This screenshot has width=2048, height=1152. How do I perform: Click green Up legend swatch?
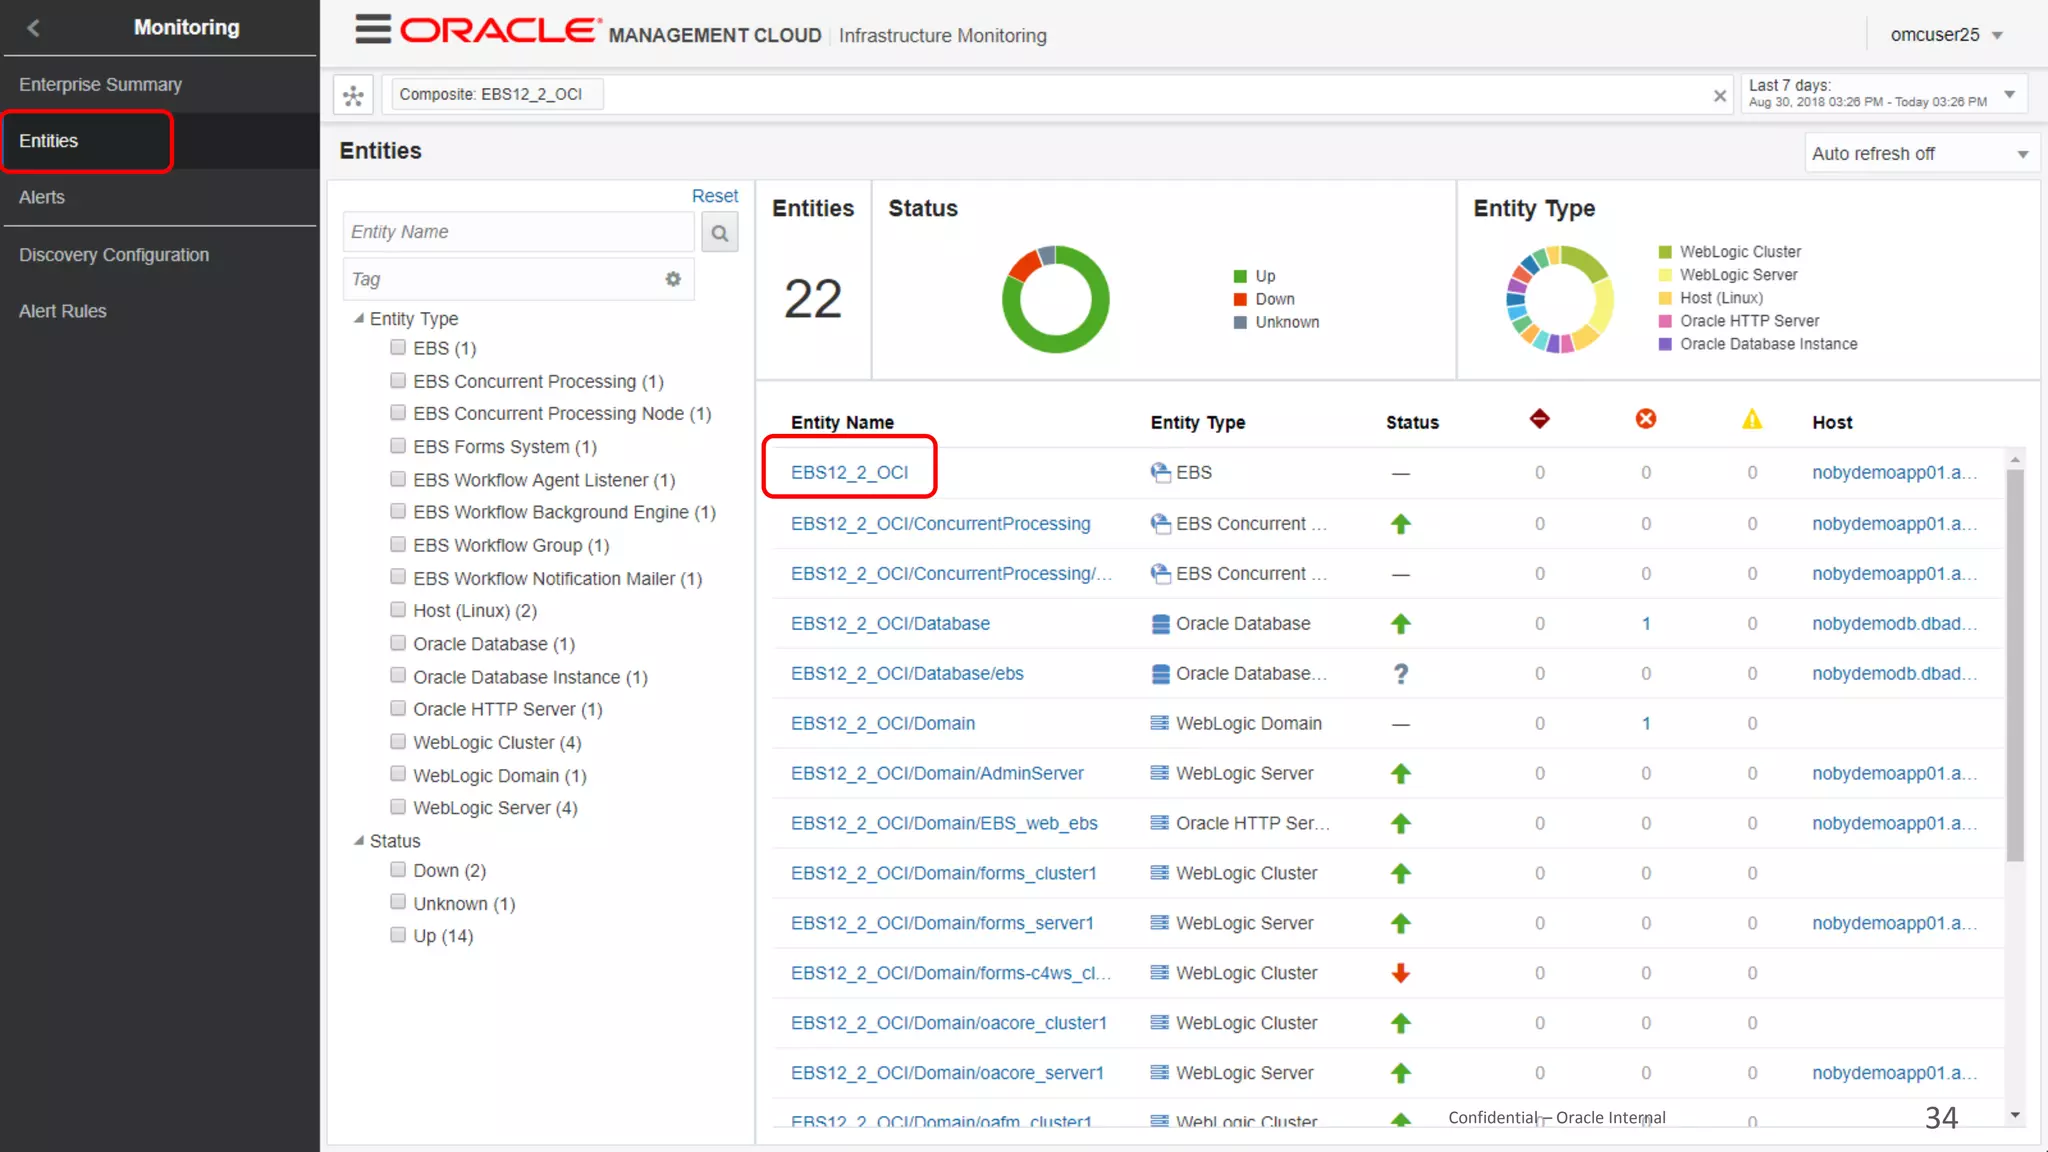pos(1240,276)
